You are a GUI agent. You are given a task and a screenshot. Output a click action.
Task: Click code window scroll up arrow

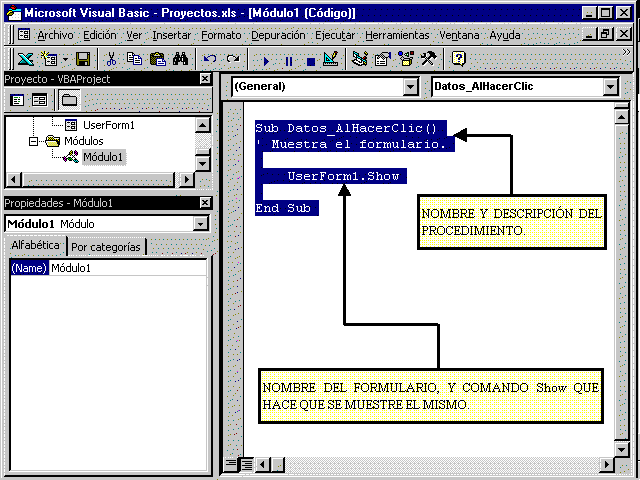click(621, 118)
